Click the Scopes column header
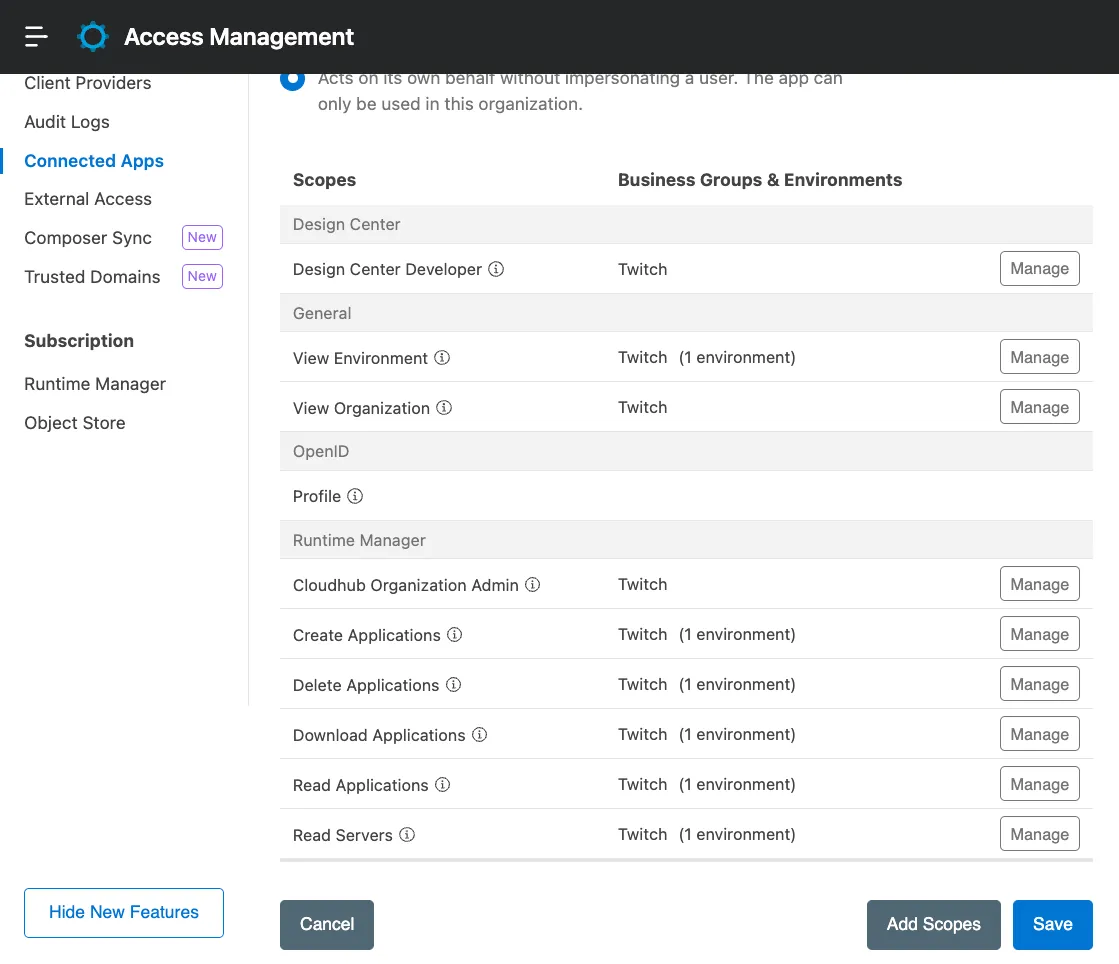 click(324, 180)
